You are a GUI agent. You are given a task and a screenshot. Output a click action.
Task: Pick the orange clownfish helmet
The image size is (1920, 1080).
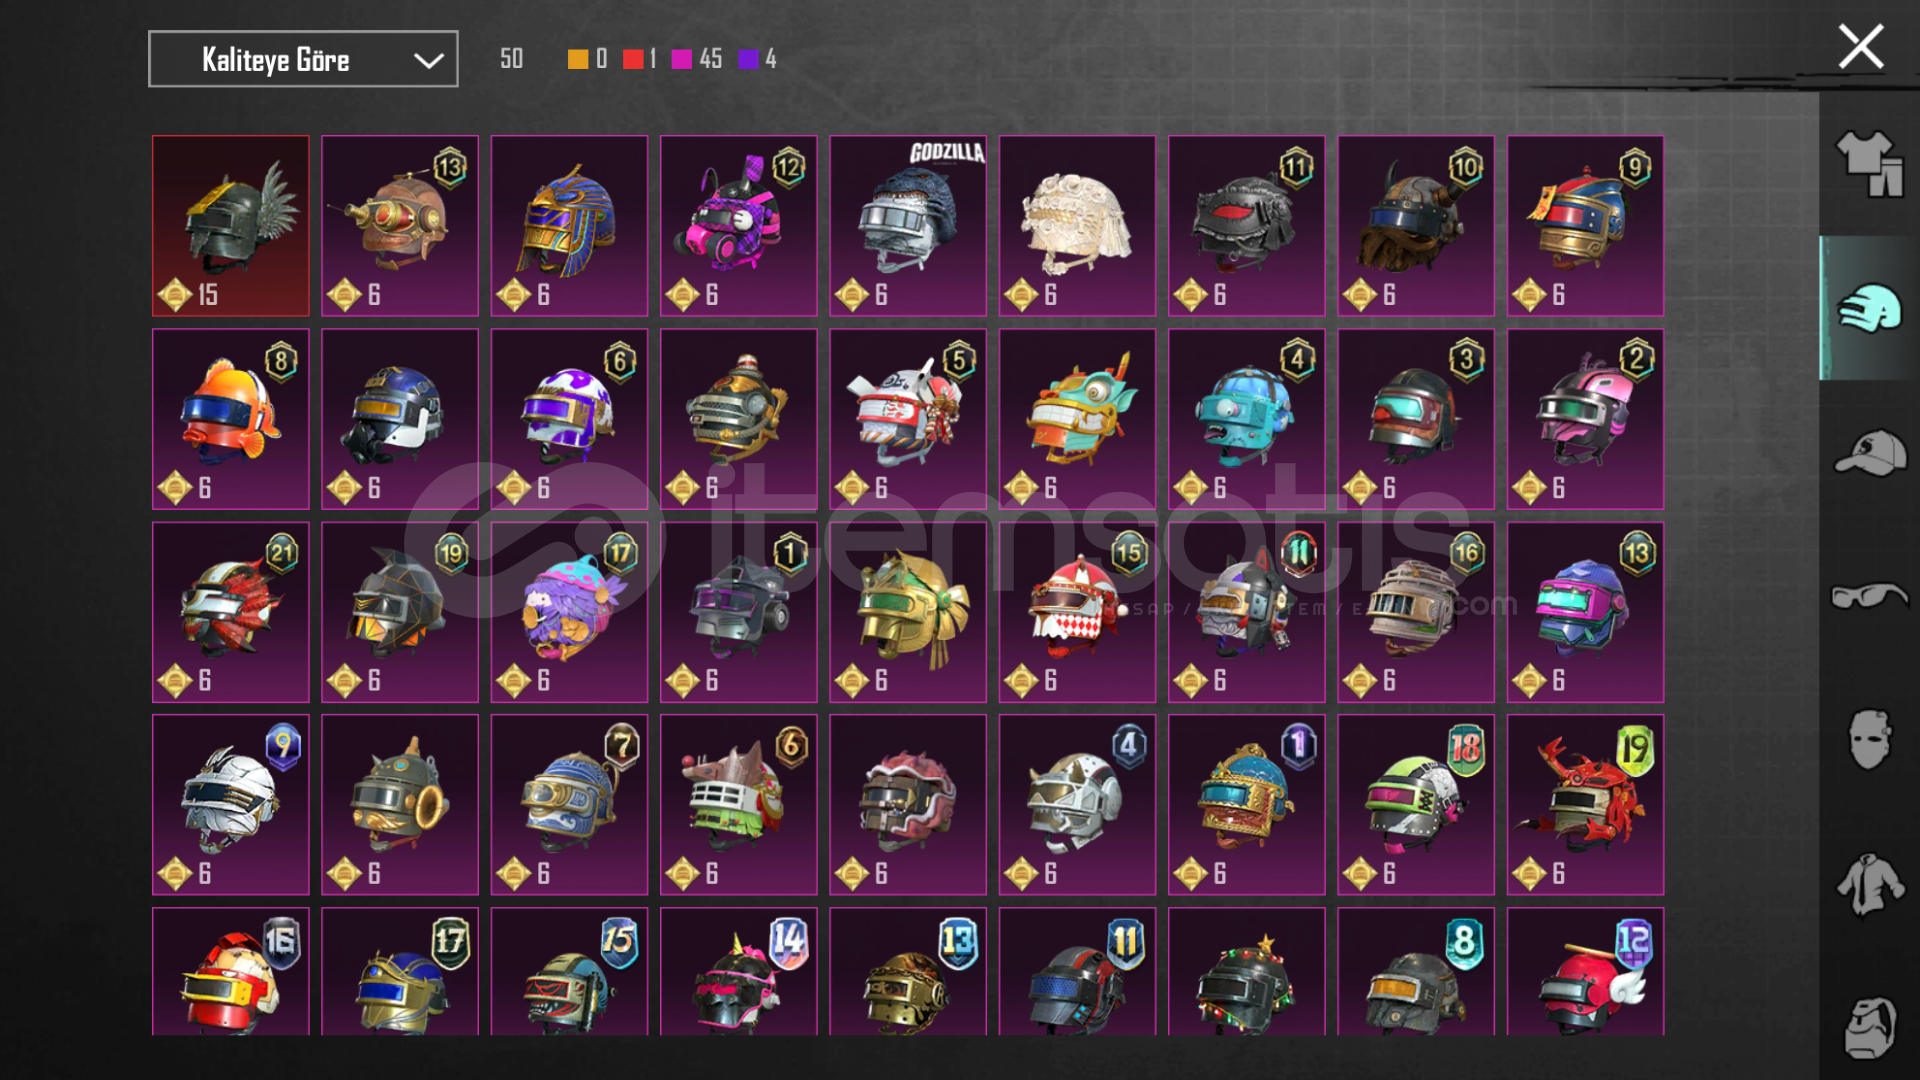coord(231,419)
